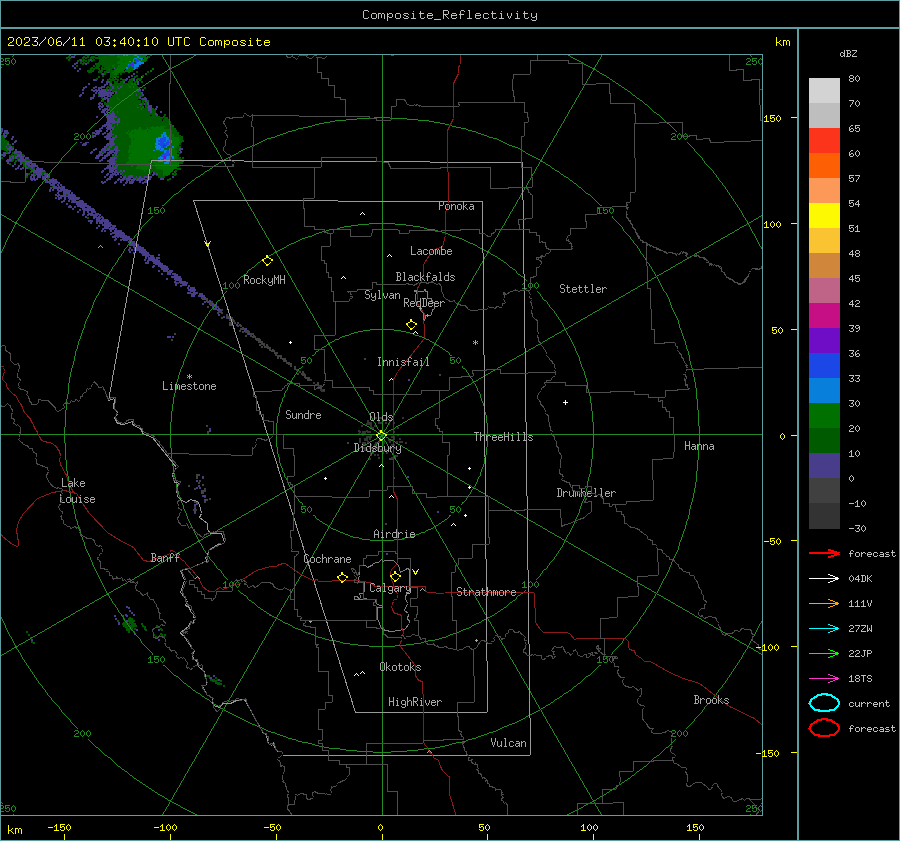The width and height of the screenshot is (900, 841).
Task: Click the Strathmore label
Action: coord(486,592)
